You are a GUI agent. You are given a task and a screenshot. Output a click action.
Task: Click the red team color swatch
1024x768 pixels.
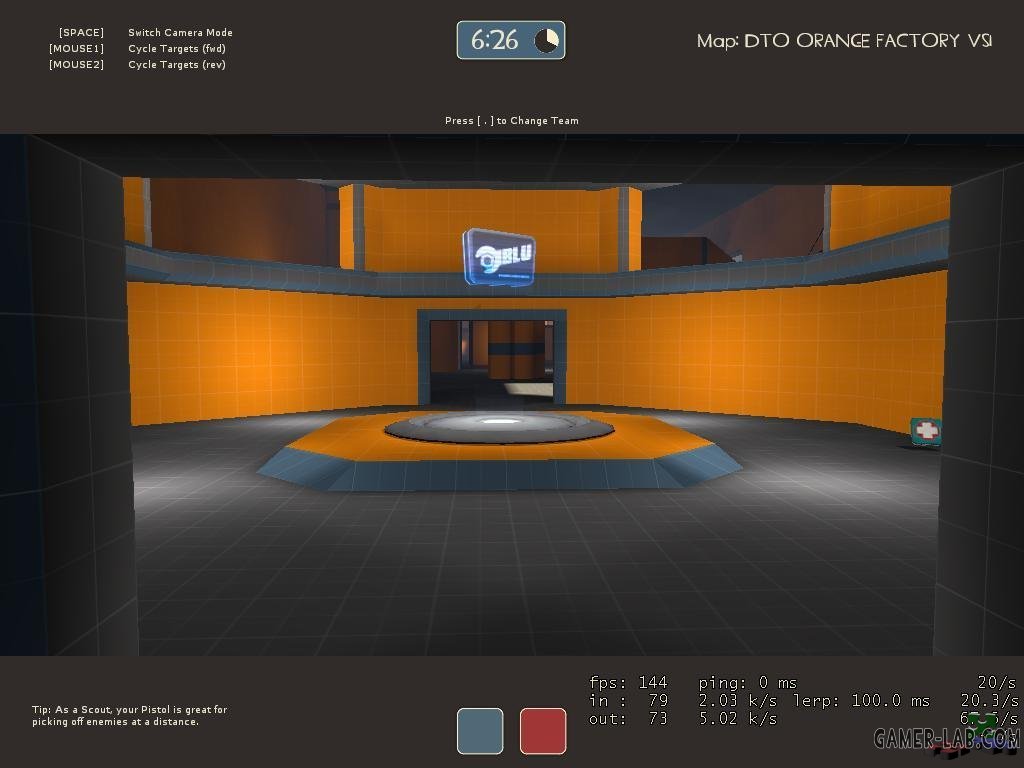tap(543, 731)
